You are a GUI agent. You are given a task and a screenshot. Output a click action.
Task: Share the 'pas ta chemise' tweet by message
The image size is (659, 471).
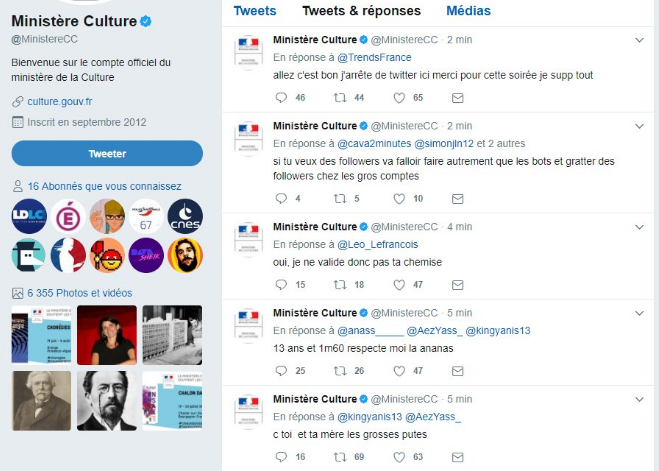pyautogui.click(x=458, y=285)
